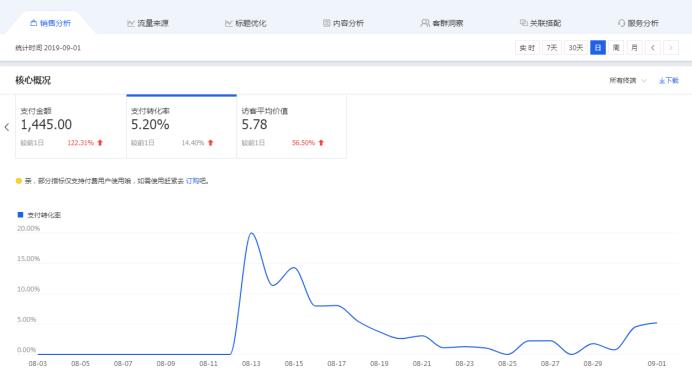This screenshot has height=372, width=692.
Task: Click the red up arrow beside 56.50%
Action: coord(321,143)
